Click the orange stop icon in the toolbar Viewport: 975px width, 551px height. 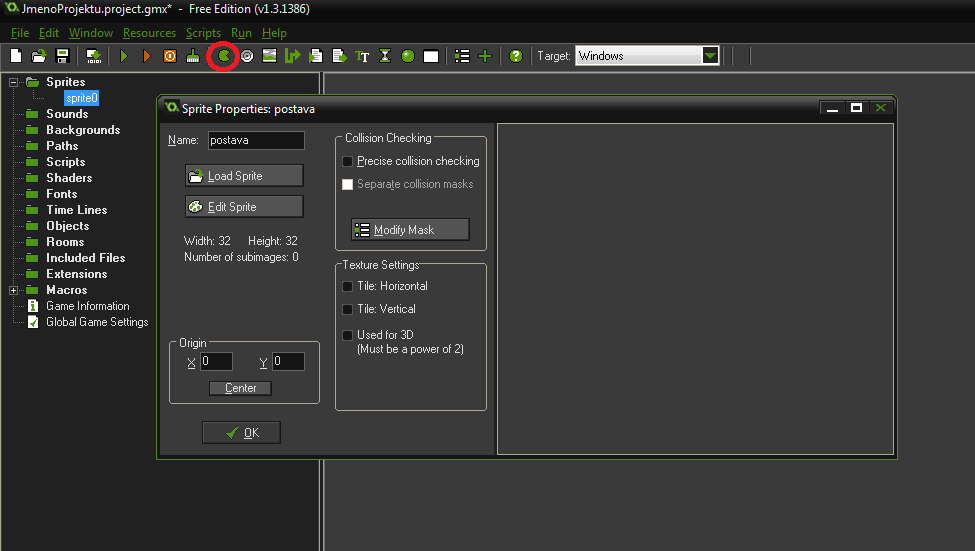click(x=170, y=56)
